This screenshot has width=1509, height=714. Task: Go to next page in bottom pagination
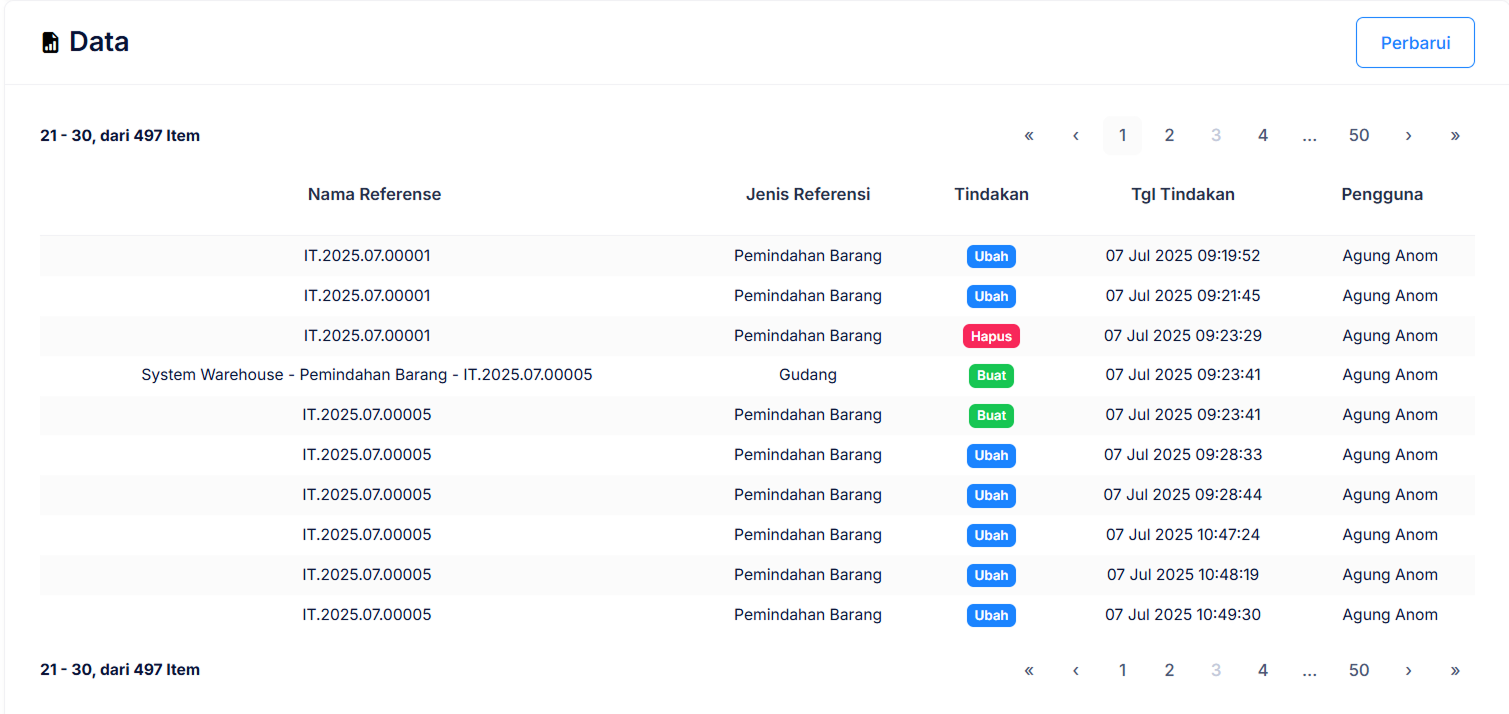[1408, 670]
